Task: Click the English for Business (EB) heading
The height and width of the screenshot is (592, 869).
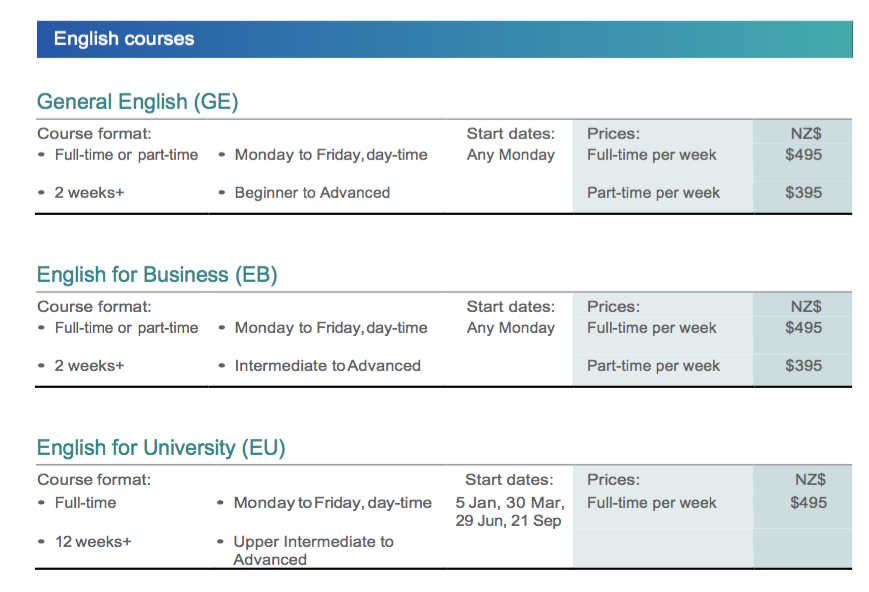Action: coord(157,274)
